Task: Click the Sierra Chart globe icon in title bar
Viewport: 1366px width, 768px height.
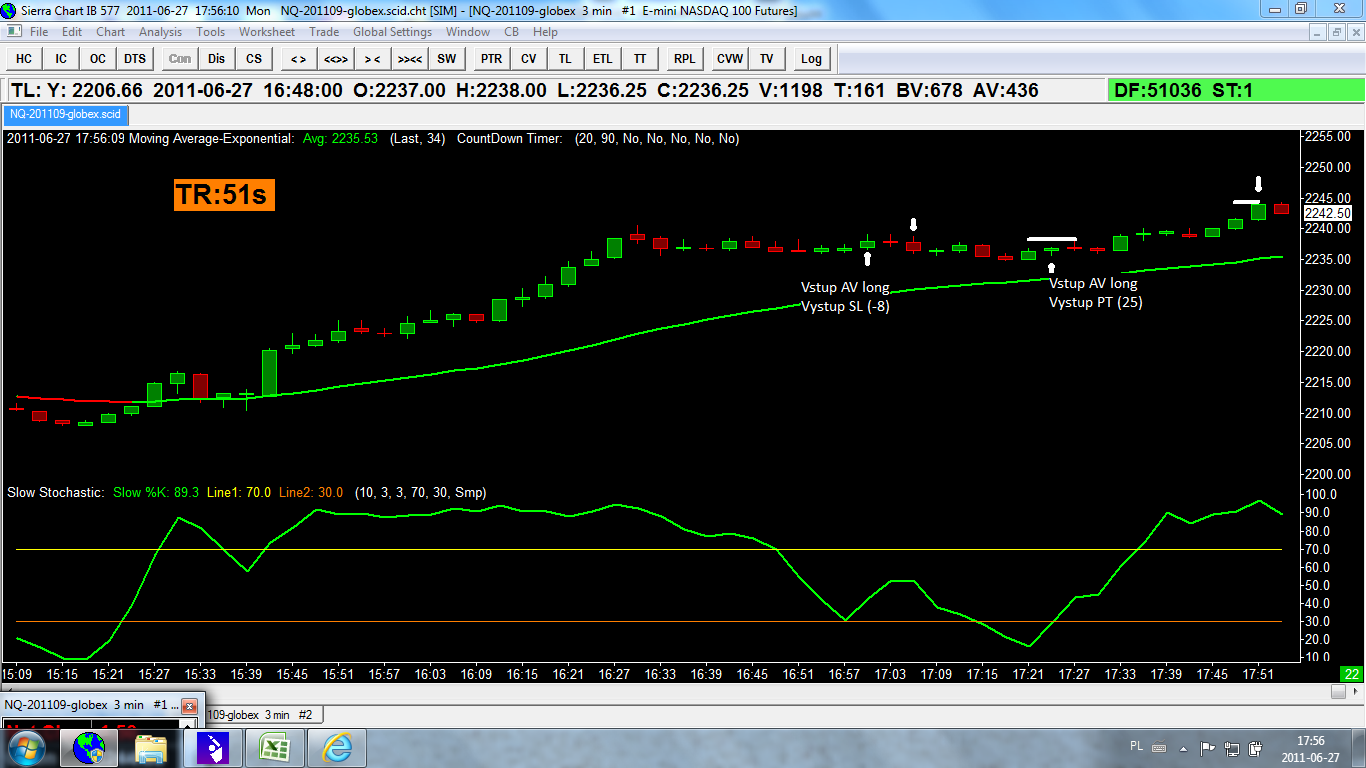Action: click(9, 10)
